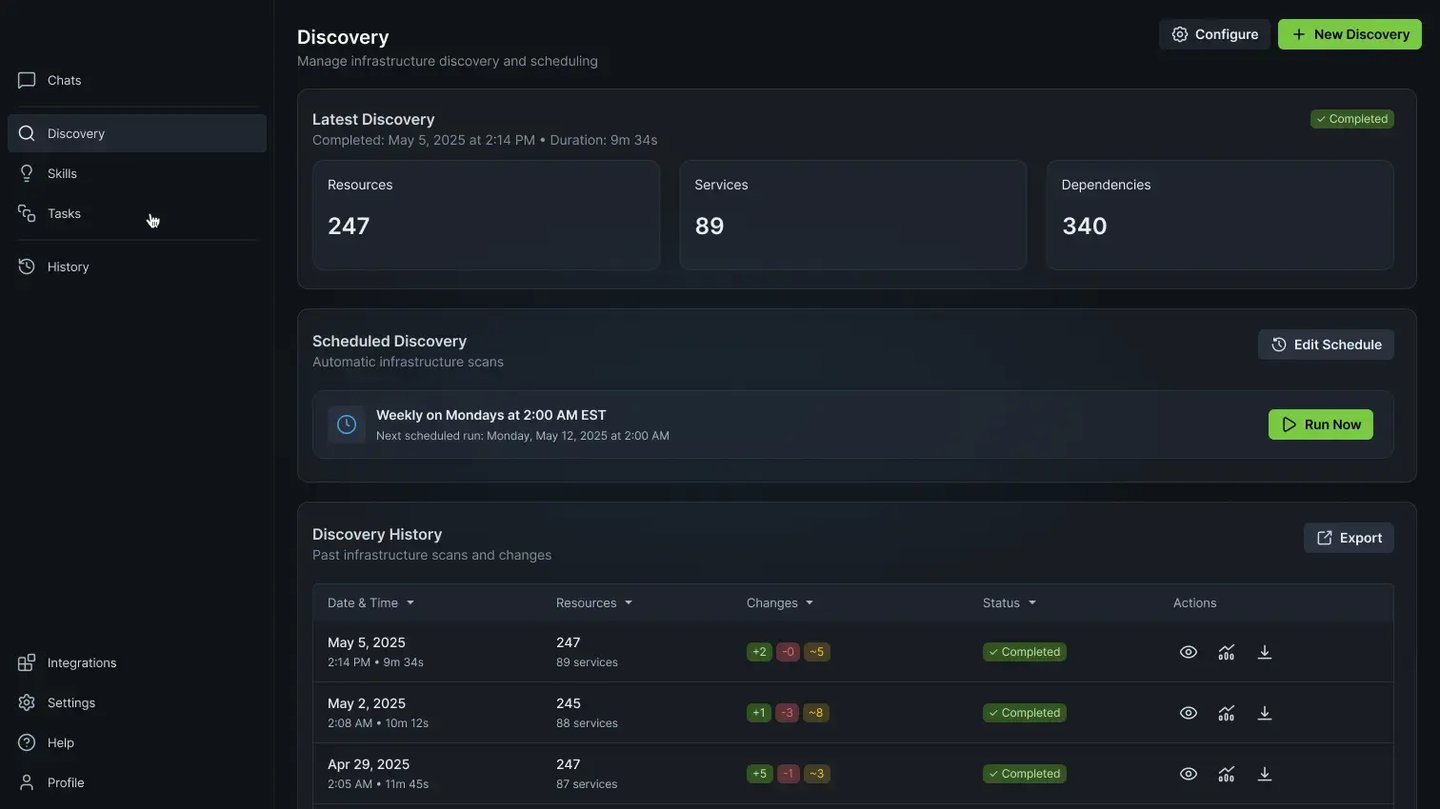The width and height of the screenshot is (1440, 809).
Task: Click the New Discovery button
Action: 1349,34
